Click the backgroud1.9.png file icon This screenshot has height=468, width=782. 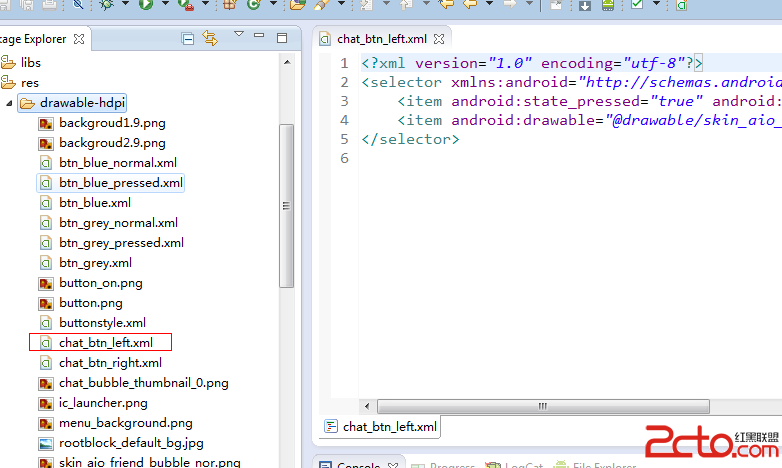[45, 123]
